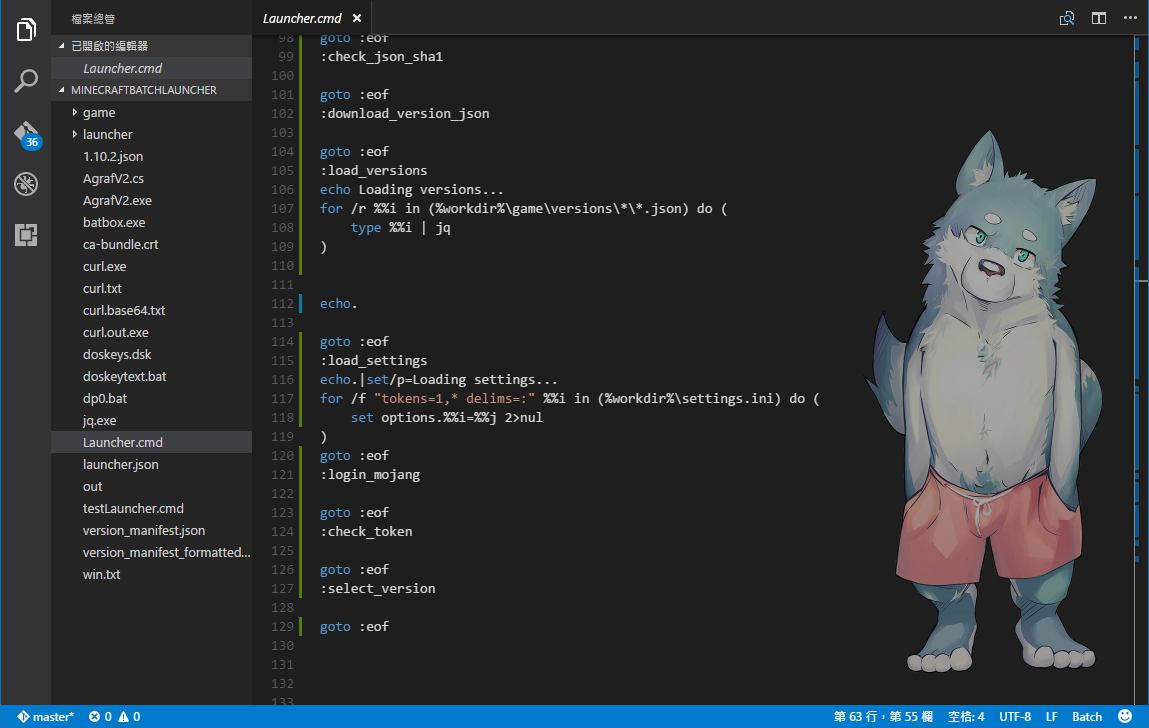The width and height of the screenshot is (1149, 728).
Task: Open the Explorer view in activity bar
Action: (x=26, y=30)
